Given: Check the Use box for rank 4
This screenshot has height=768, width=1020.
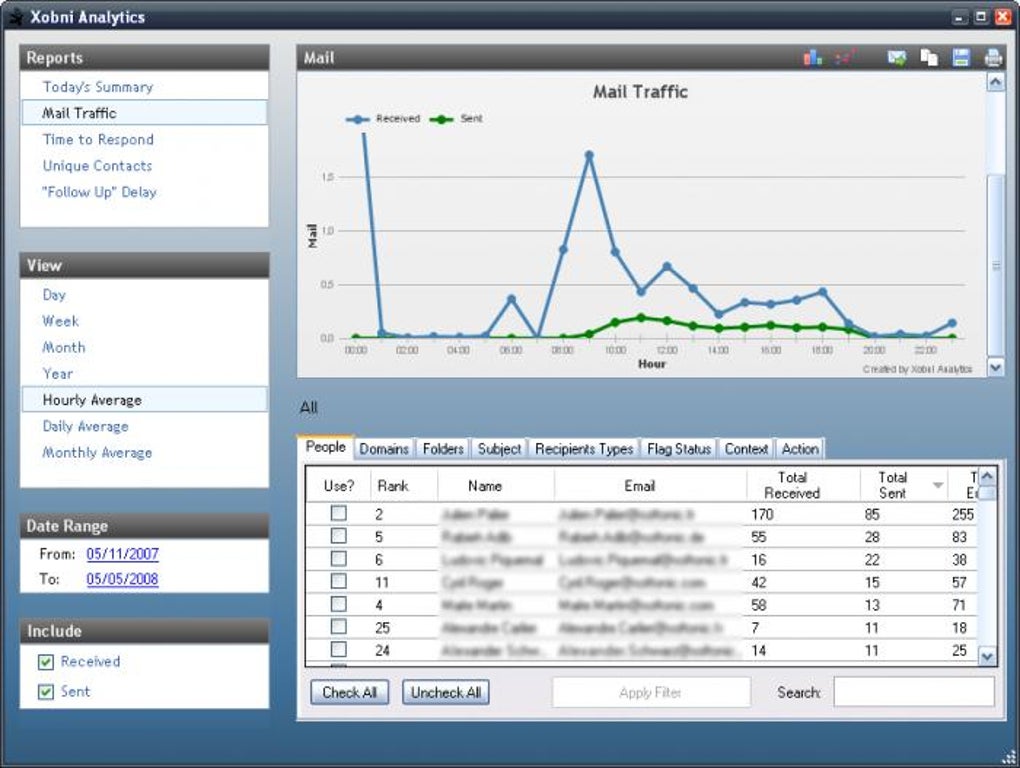Looking at the screenshot, I should (338, 603).
